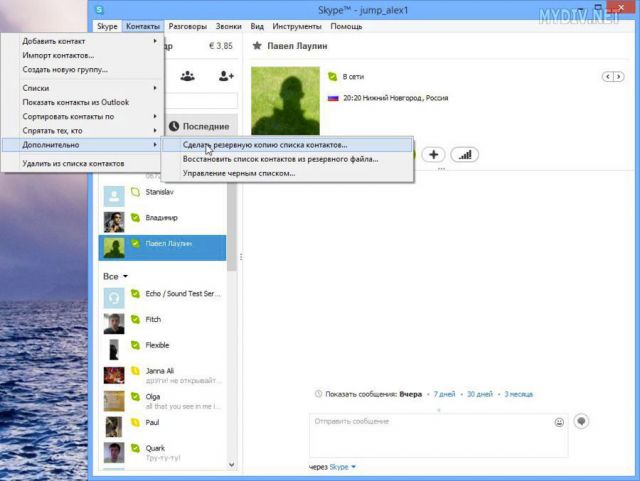The height and width of the screenshot is (481, 640).
Task: Click Olga's avatar thumbnail
Action: [x=114, y=401]
